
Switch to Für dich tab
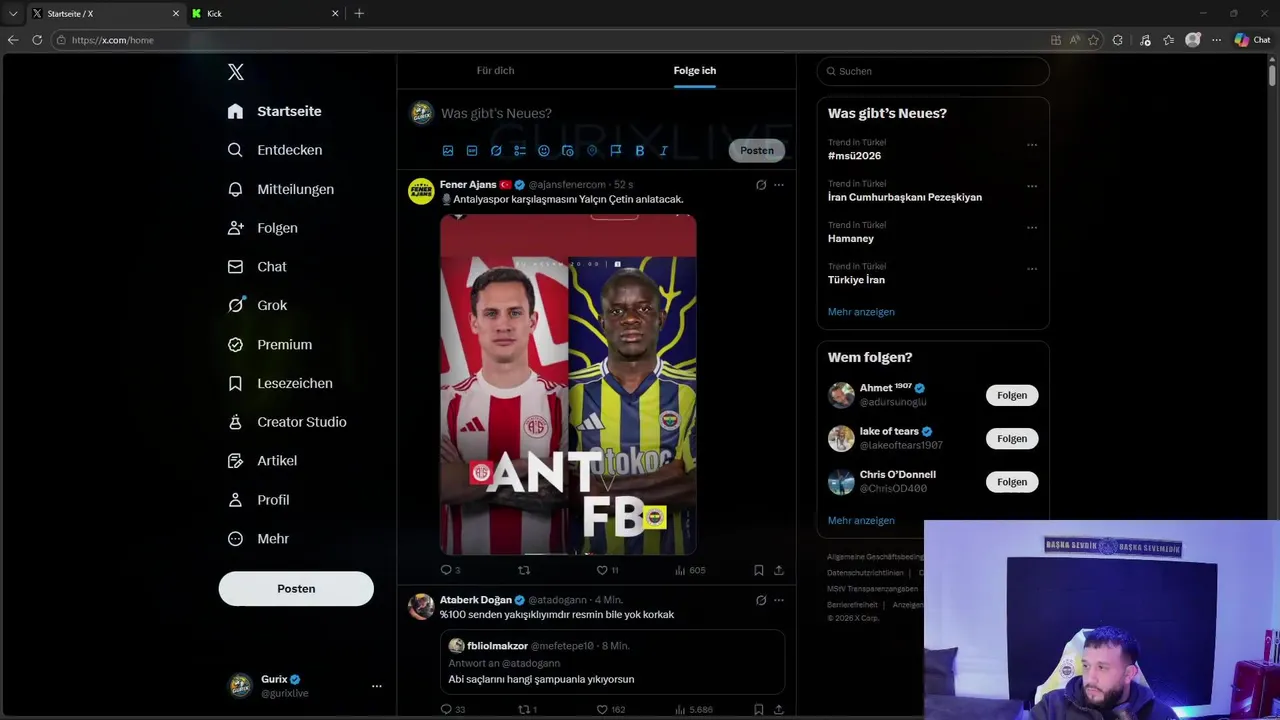click(495, 71)
